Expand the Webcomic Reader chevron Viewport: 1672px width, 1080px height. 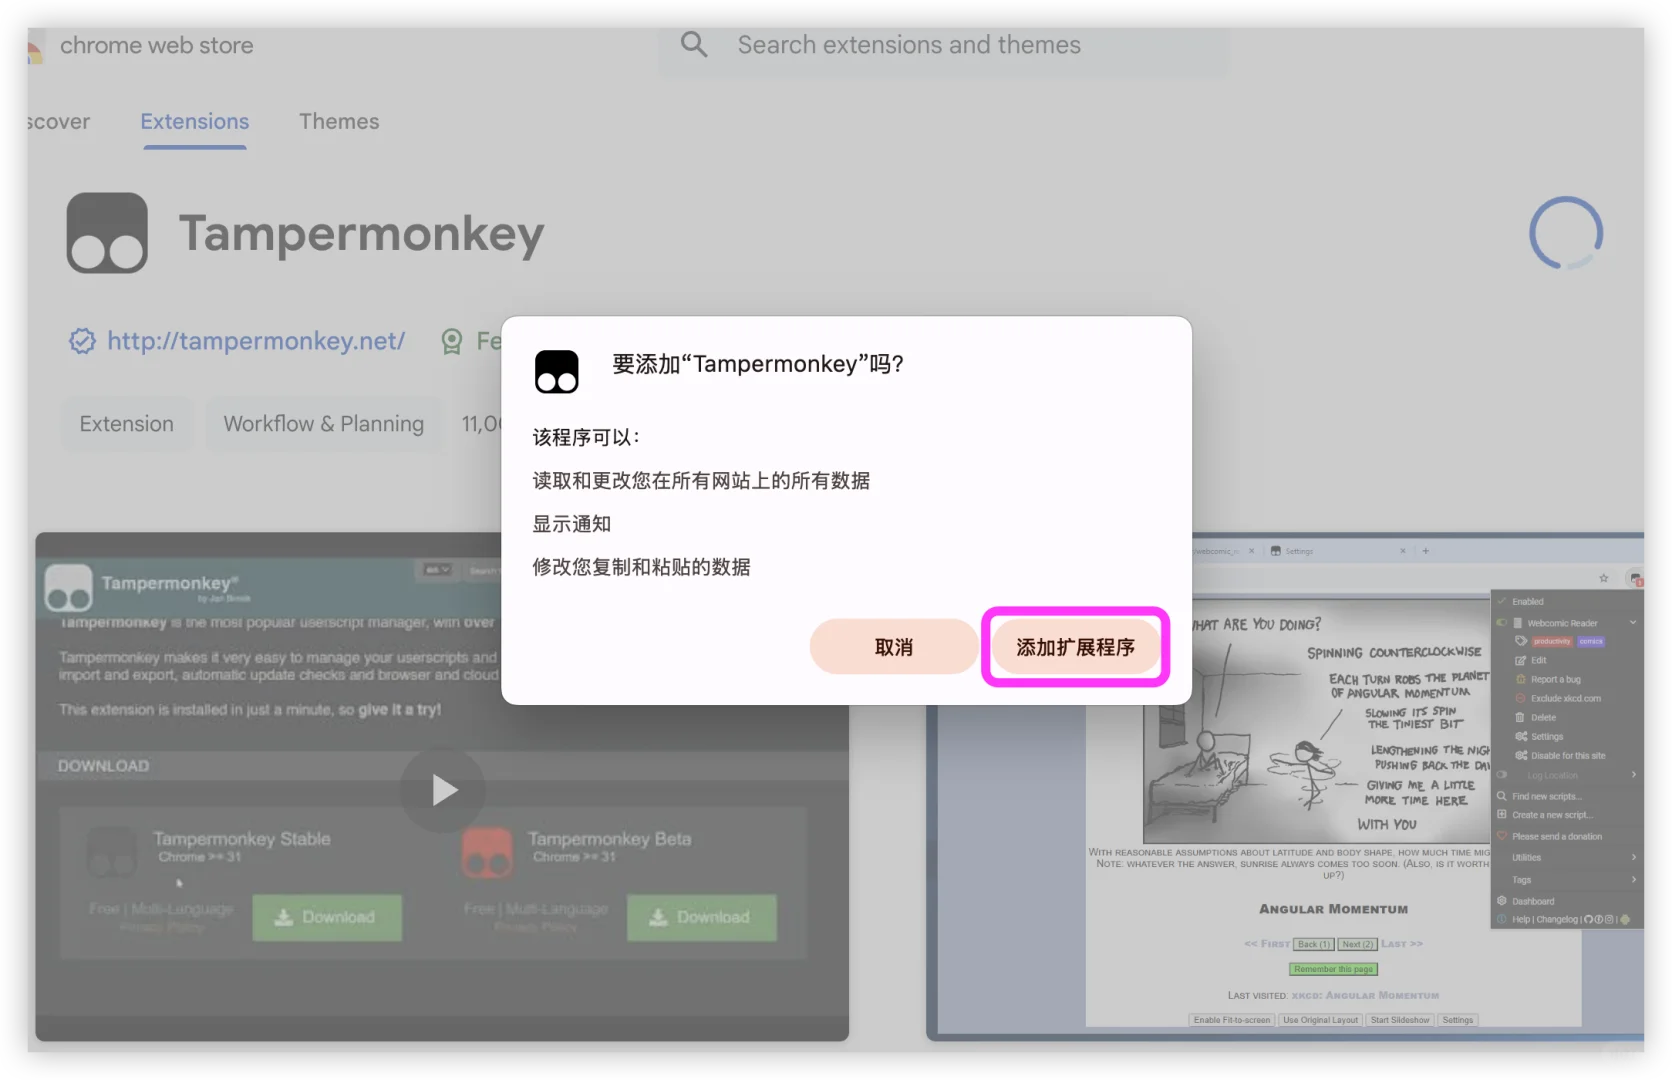1633,622
